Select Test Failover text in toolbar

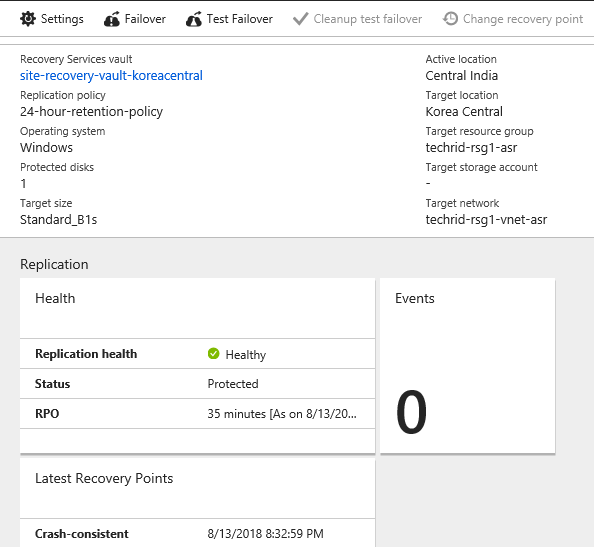coord(239,19)
